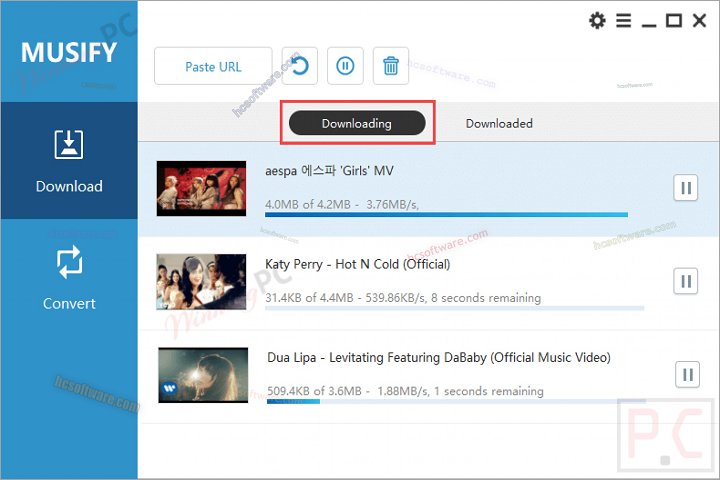Pause all downloads from the toolbar

coord(345,67)
